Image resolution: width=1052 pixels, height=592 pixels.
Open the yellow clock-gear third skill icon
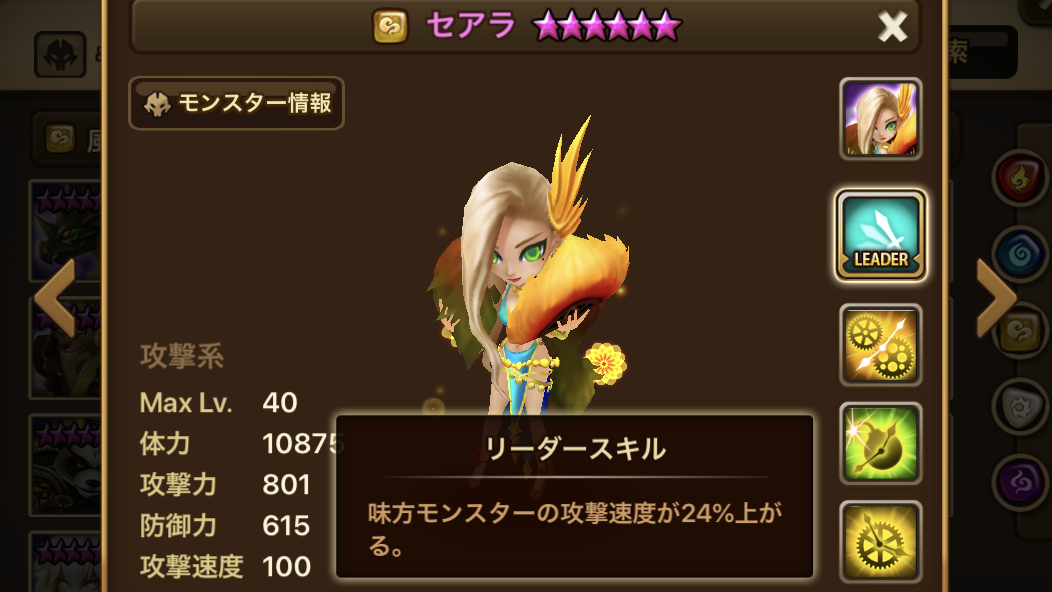tap(880, 542)
